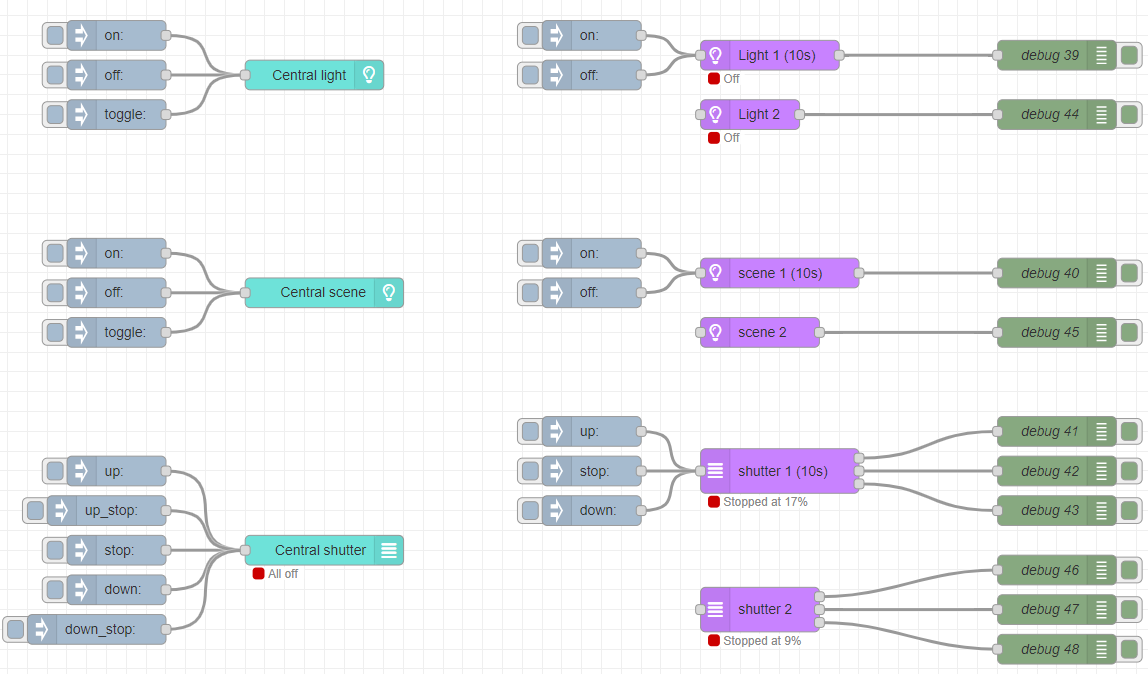Click the arrow icon on shutter 1 'down:' inject
Screen dimensions: 1148x674
pyautogui.click(x=556, y=510)
